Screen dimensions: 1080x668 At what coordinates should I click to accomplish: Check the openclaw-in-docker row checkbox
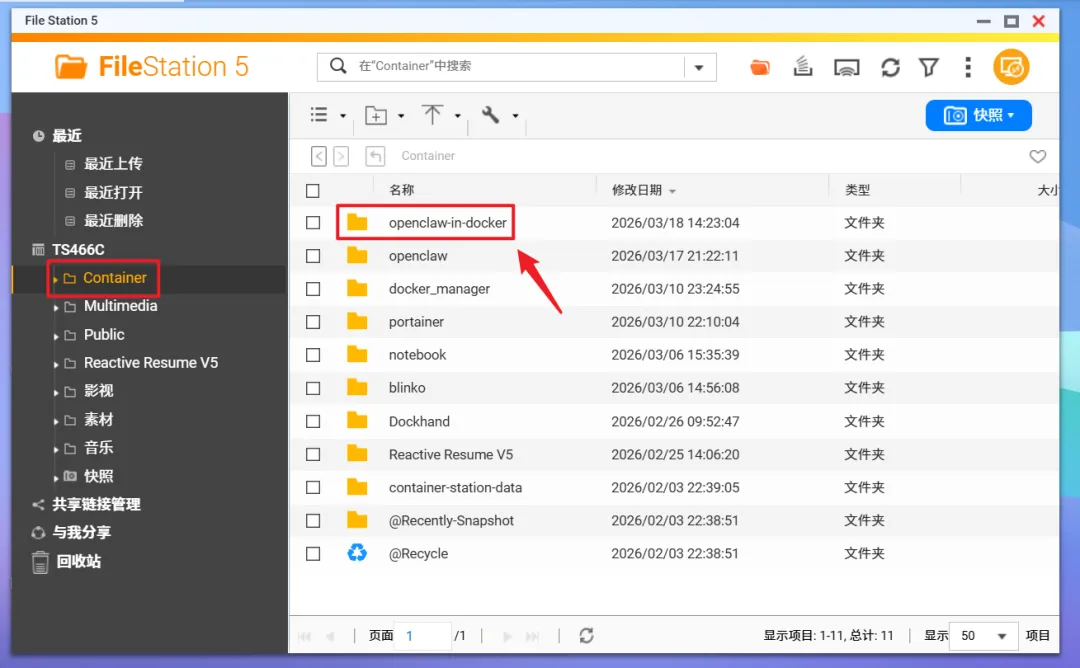pos(313,222)
